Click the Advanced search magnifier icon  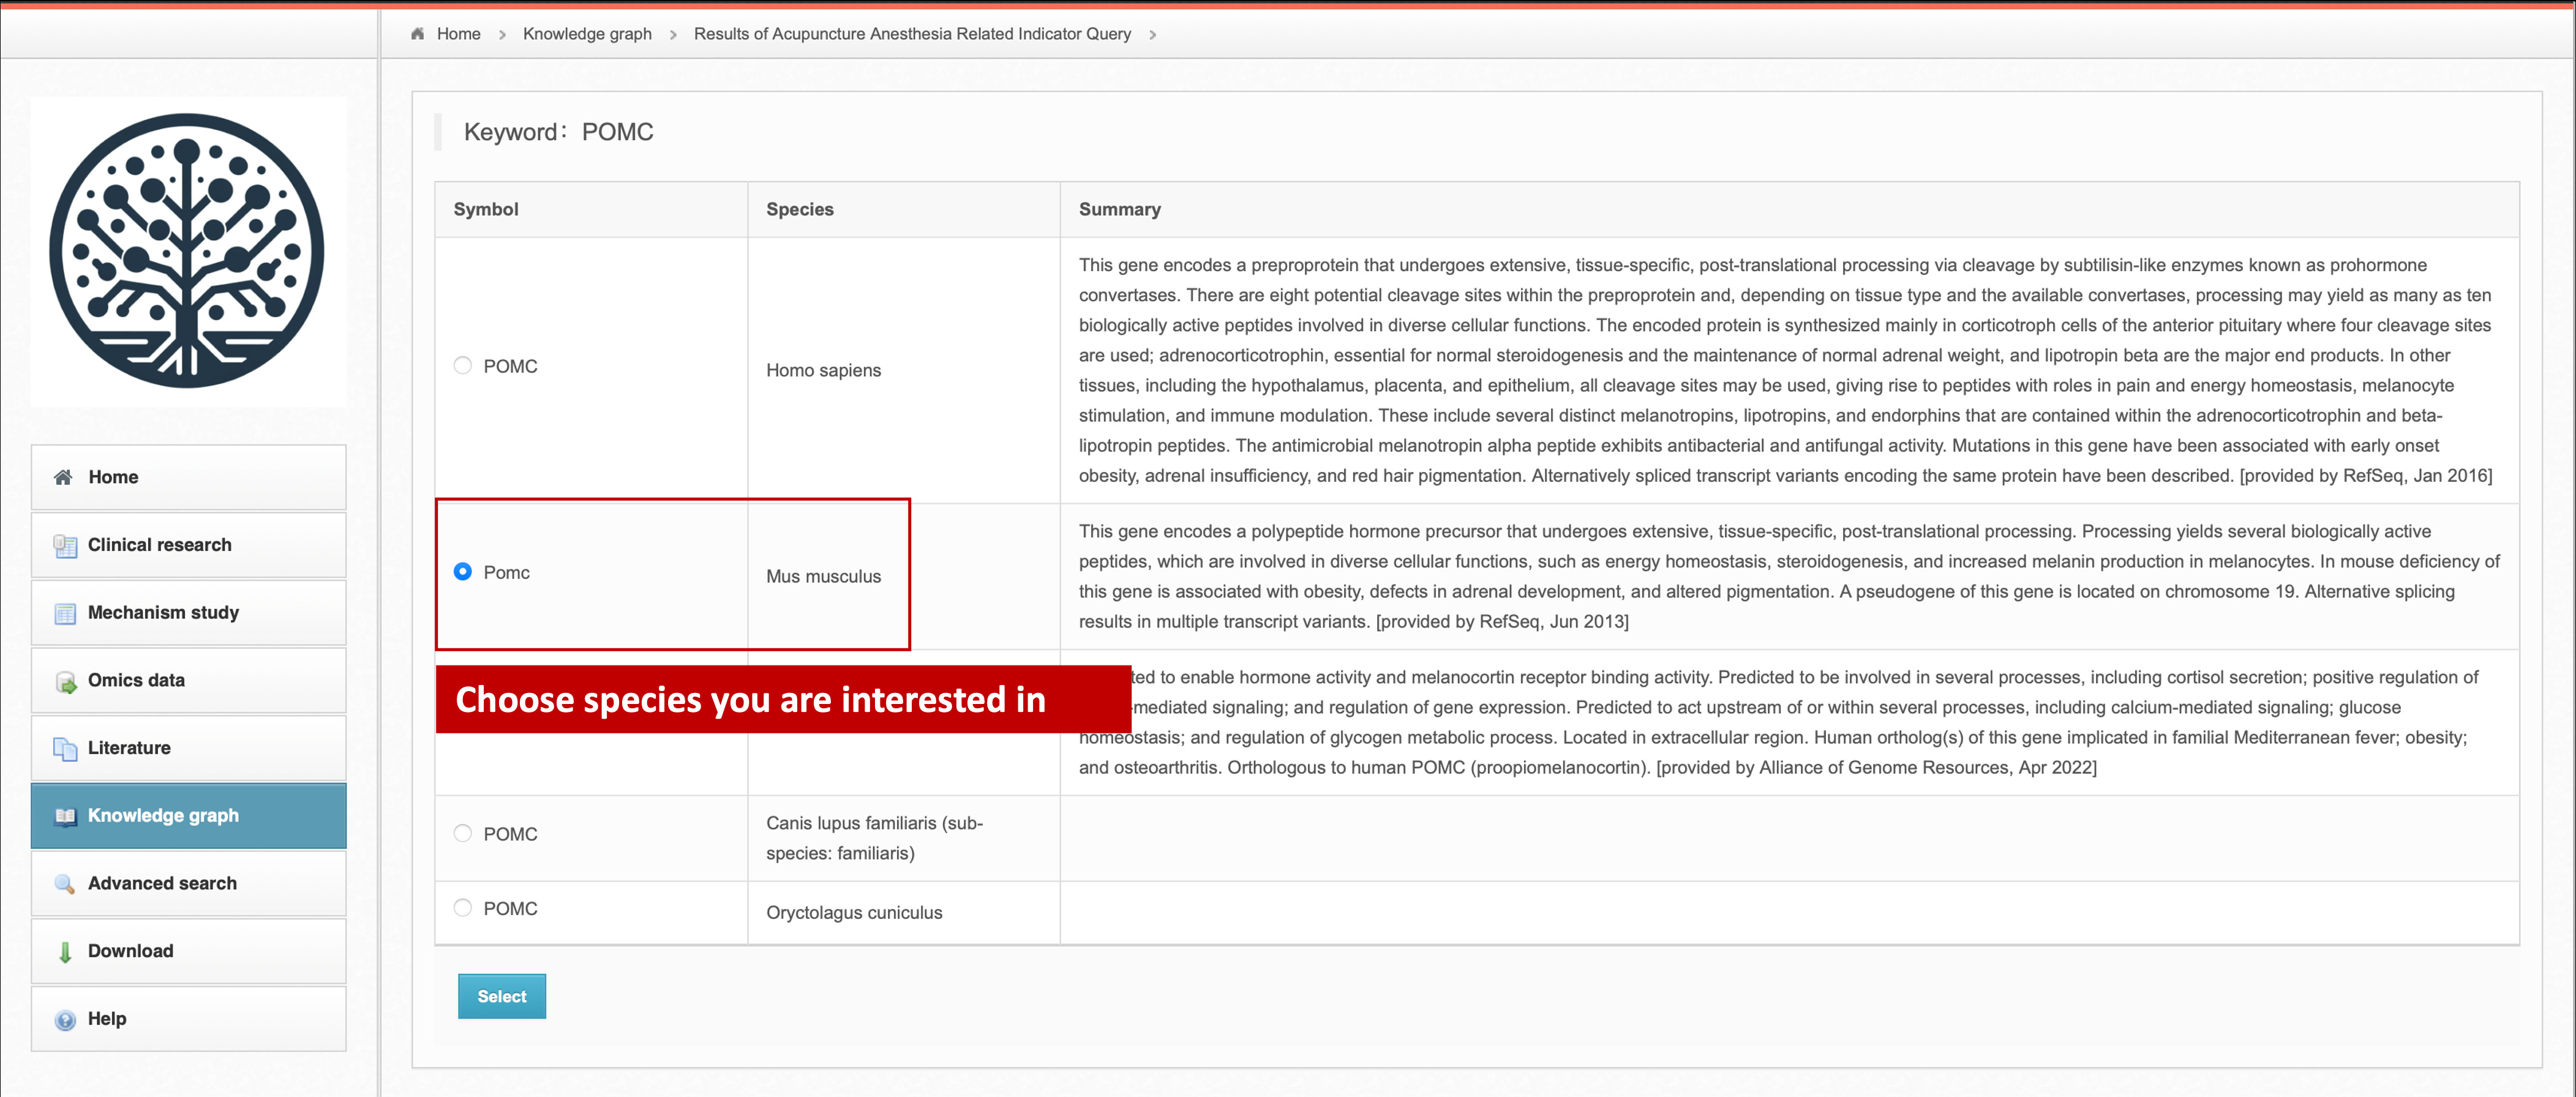[65, 884]
